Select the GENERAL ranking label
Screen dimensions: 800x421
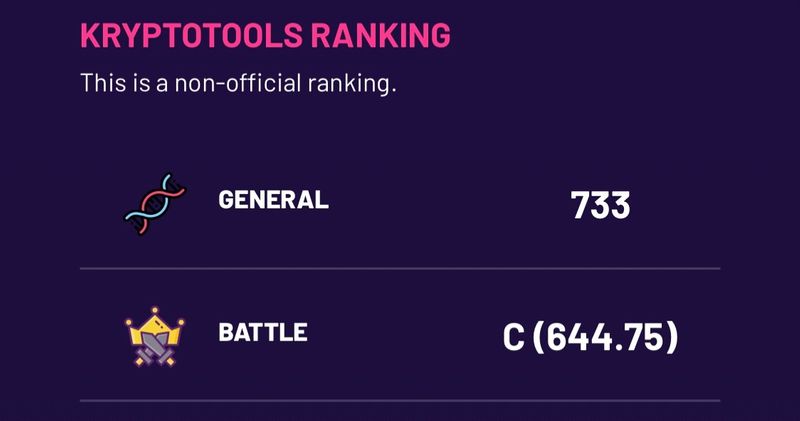coord(273,199)
